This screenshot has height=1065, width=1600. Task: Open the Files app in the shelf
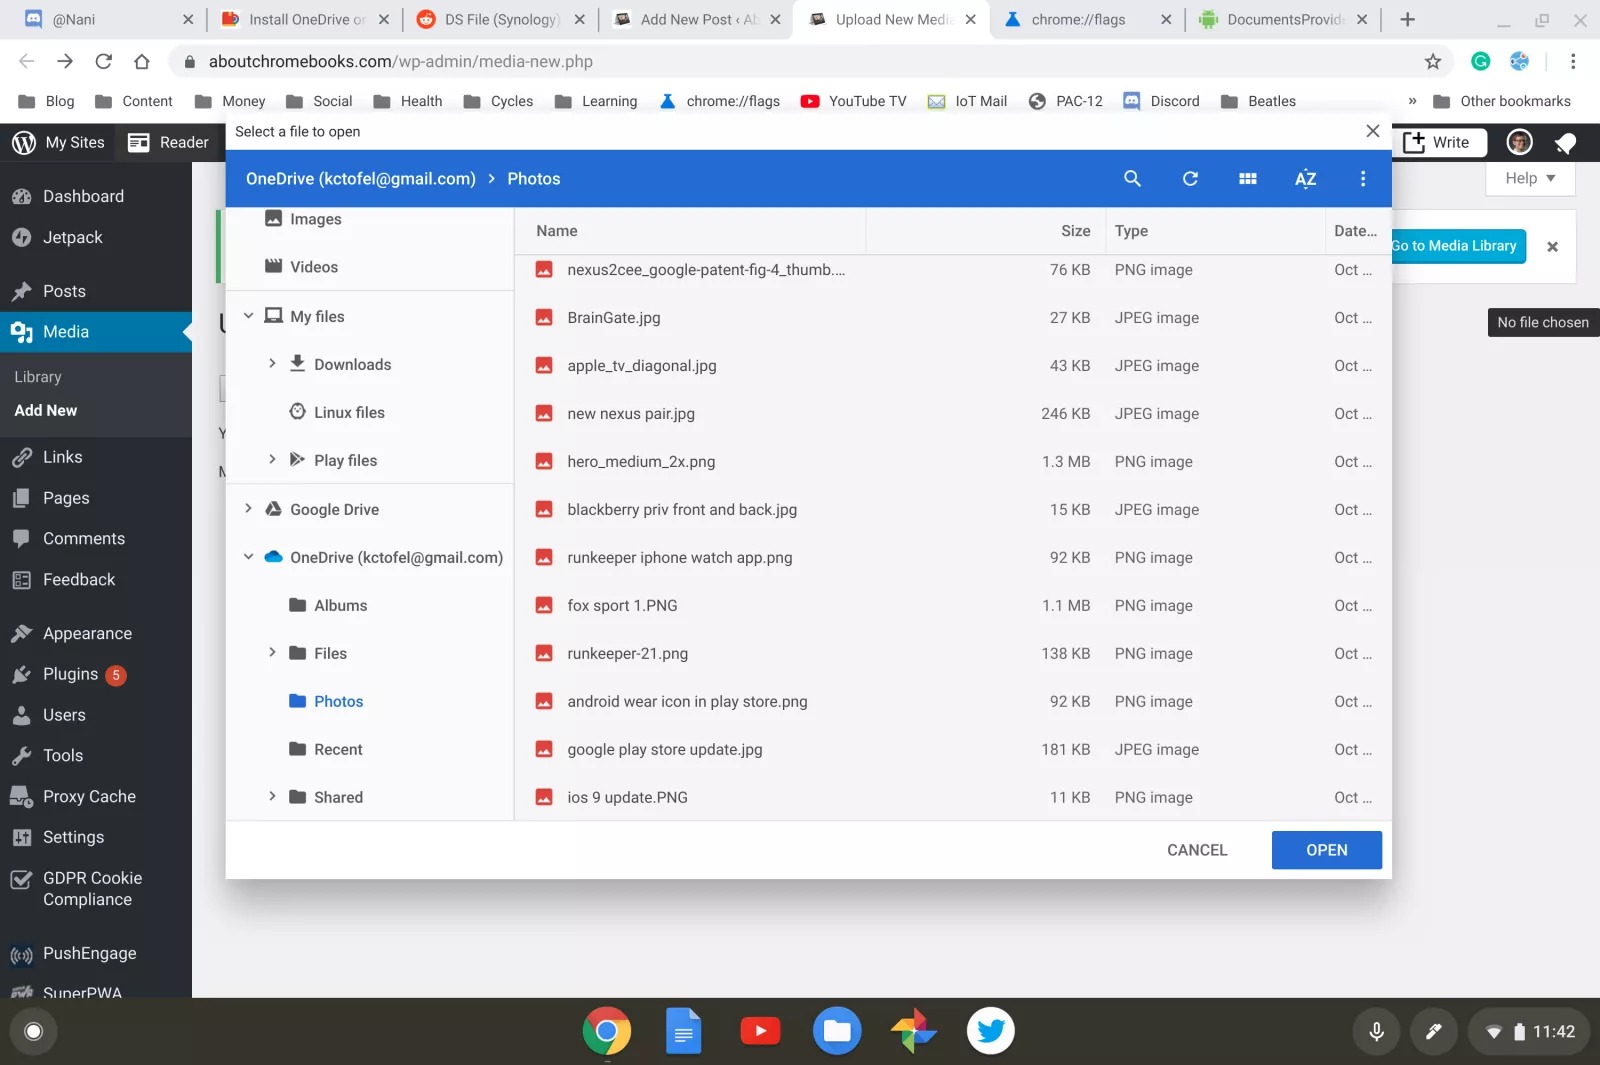tap(837, 1031)
